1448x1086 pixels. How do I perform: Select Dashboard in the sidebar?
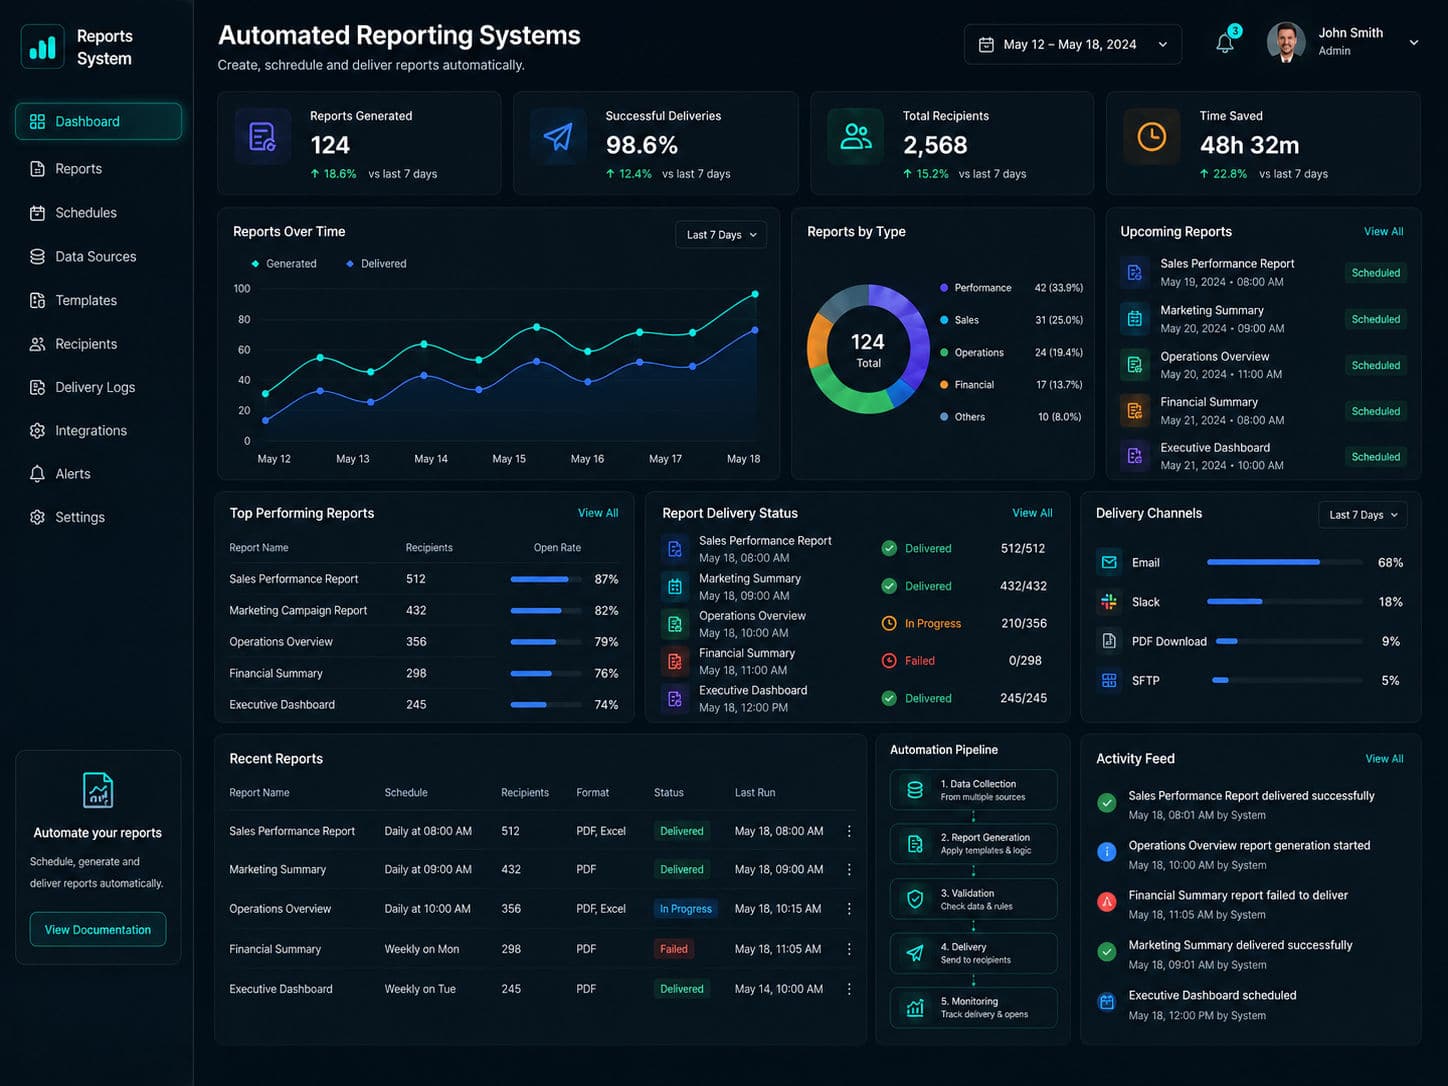coord(98,121)
